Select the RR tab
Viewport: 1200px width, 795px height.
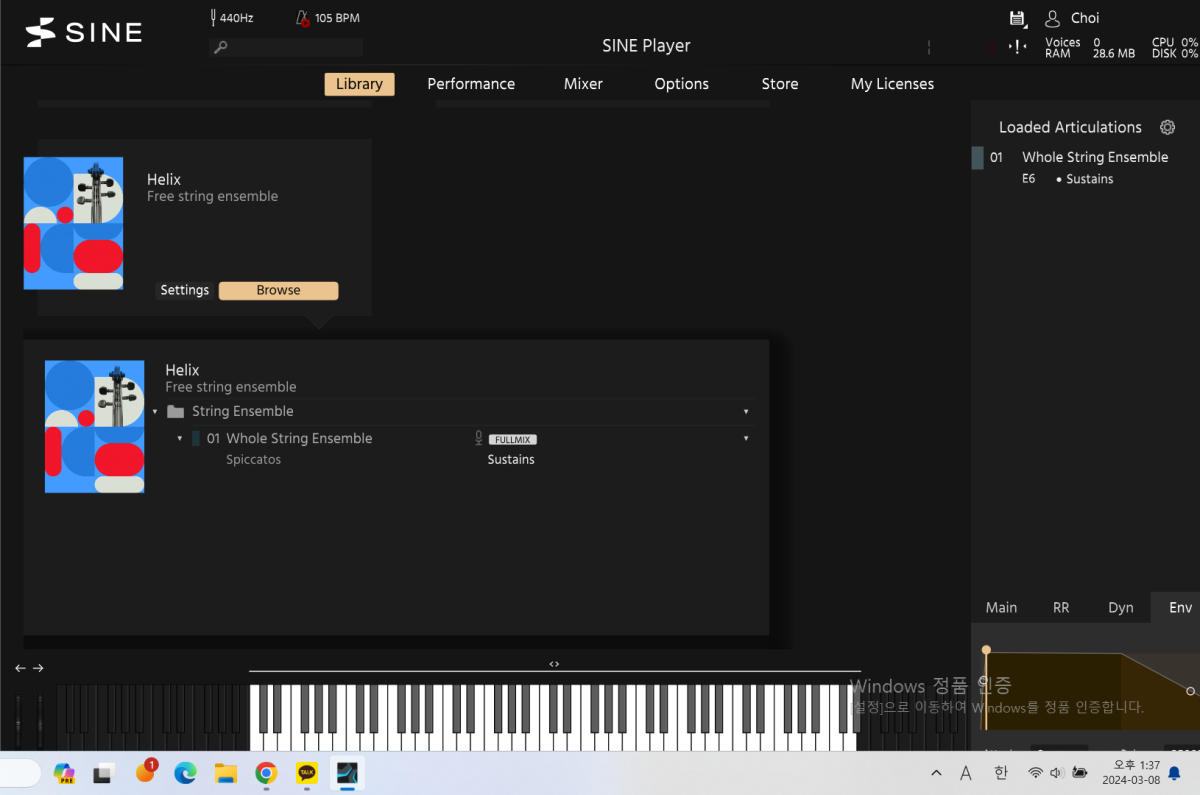pyautogui.click(x=1061, y=607)
